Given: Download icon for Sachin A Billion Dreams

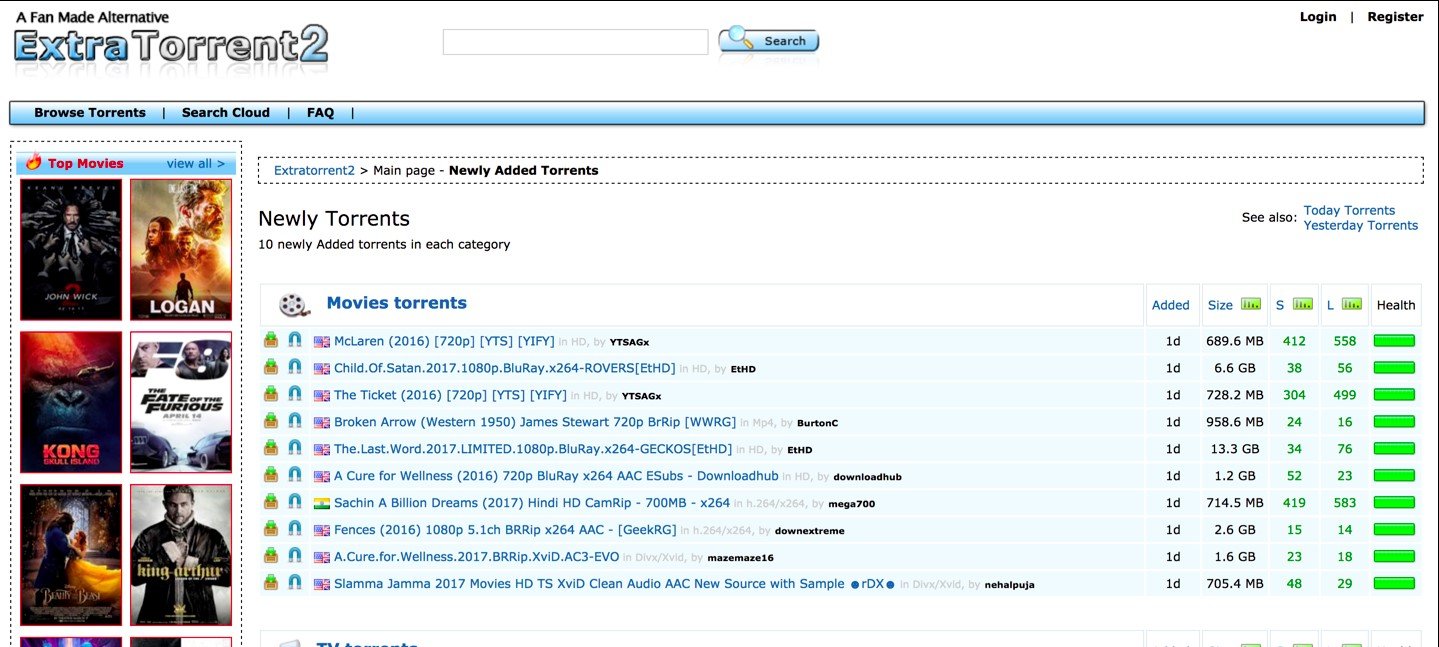Looking at the screenshot, I should (271, 502).
